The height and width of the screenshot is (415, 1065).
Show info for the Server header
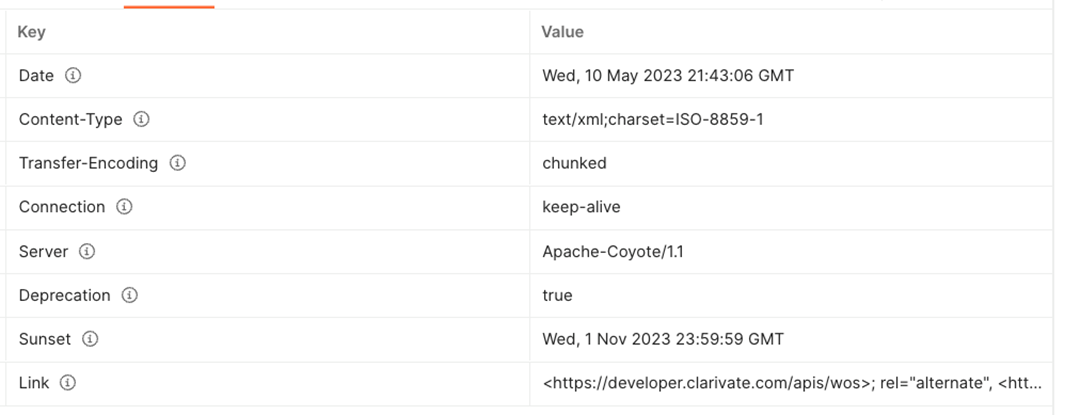click(x=87, y=251)
